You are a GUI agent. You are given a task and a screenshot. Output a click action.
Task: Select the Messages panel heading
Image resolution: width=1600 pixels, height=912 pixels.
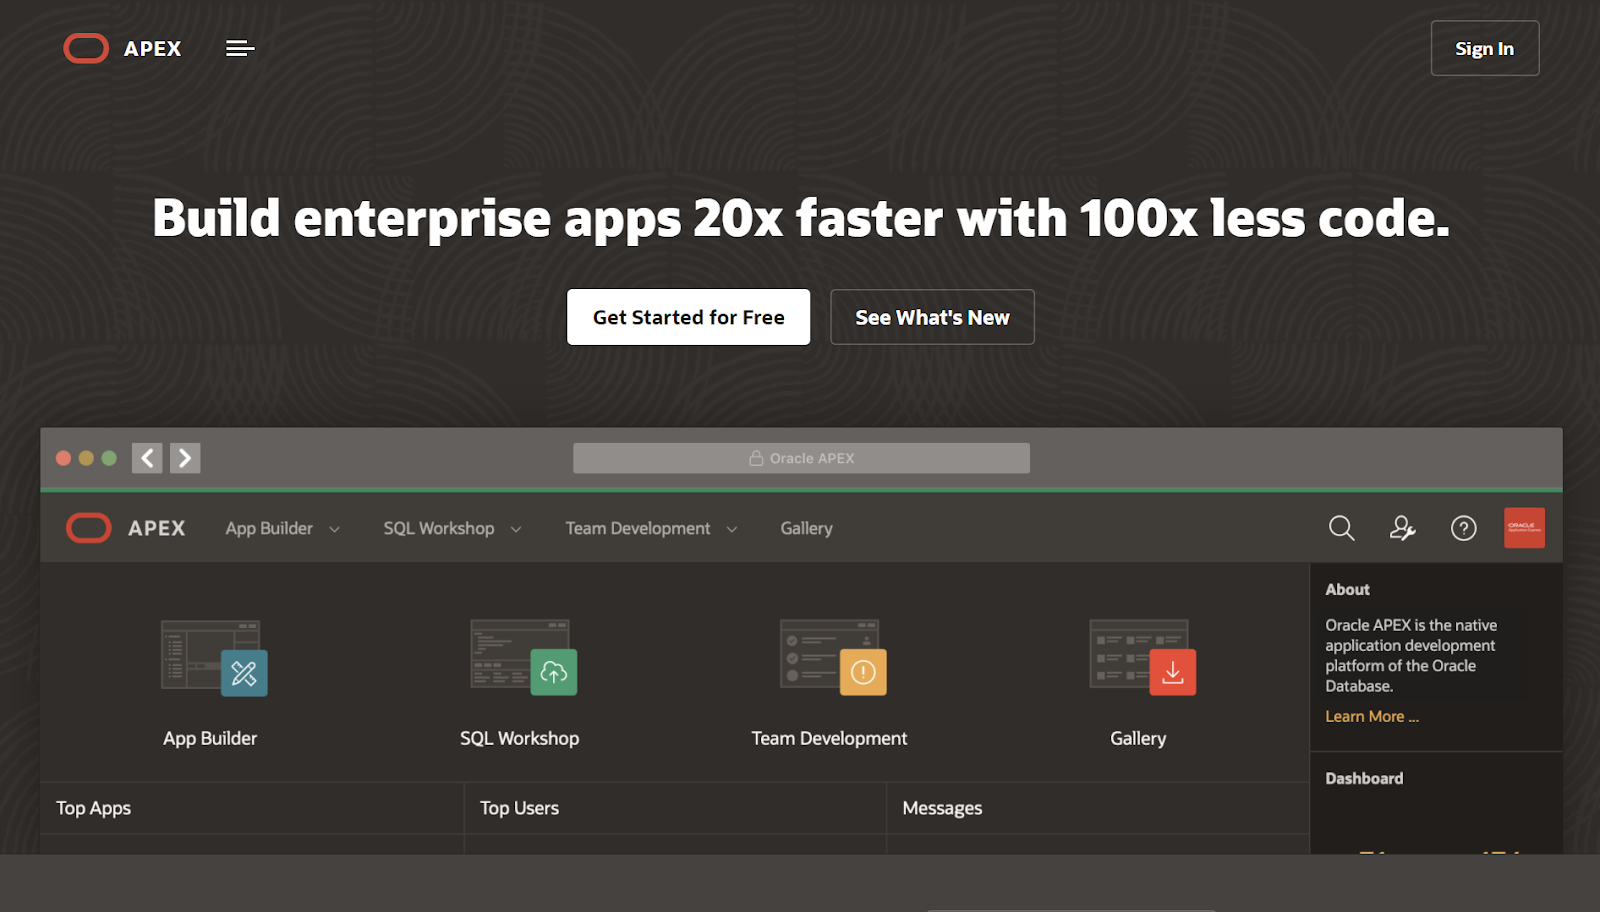coord(942,808)
